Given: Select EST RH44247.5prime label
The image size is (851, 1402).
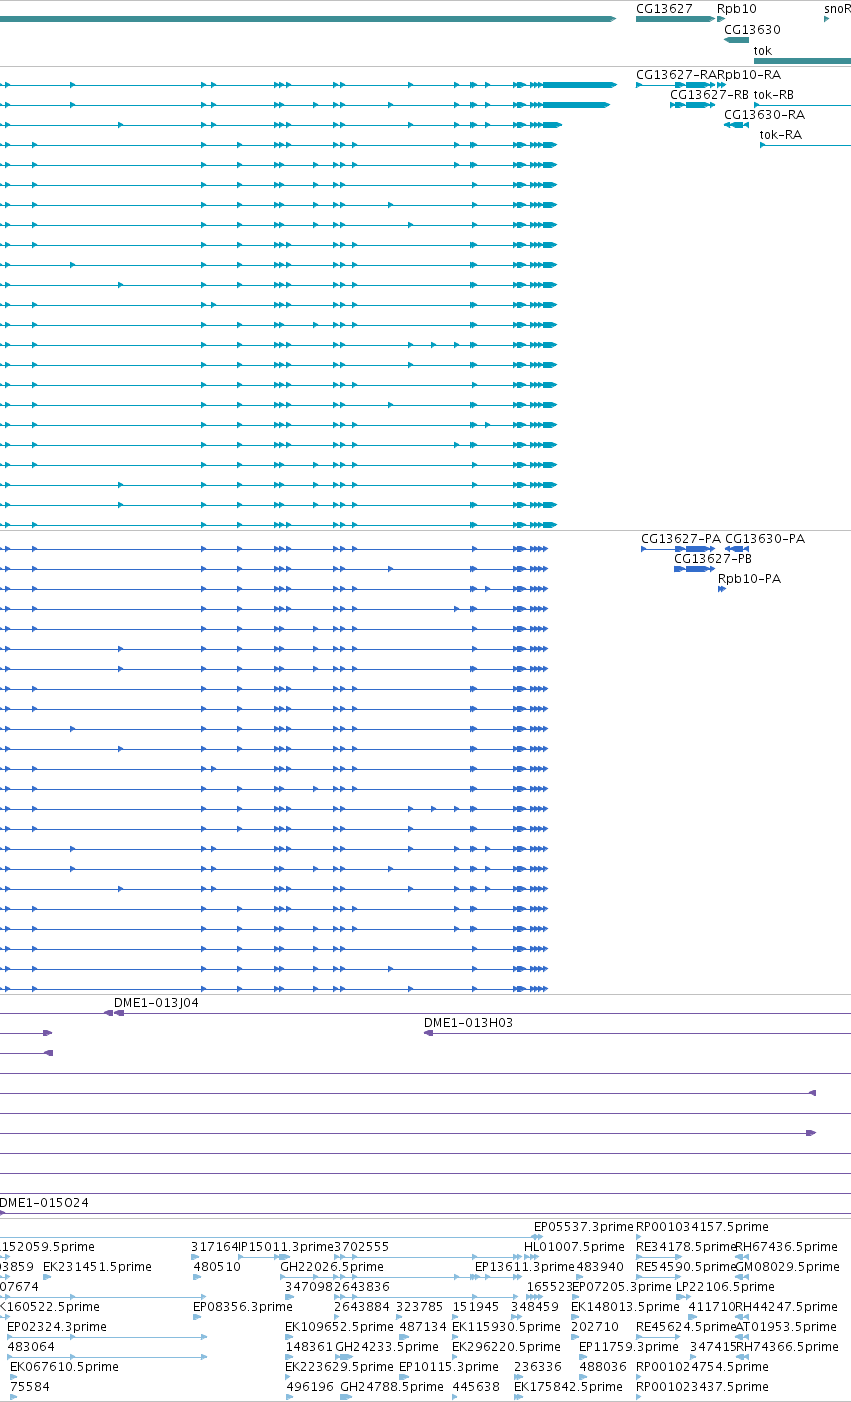Looking at the screenshot, I should coord(787,1307).
